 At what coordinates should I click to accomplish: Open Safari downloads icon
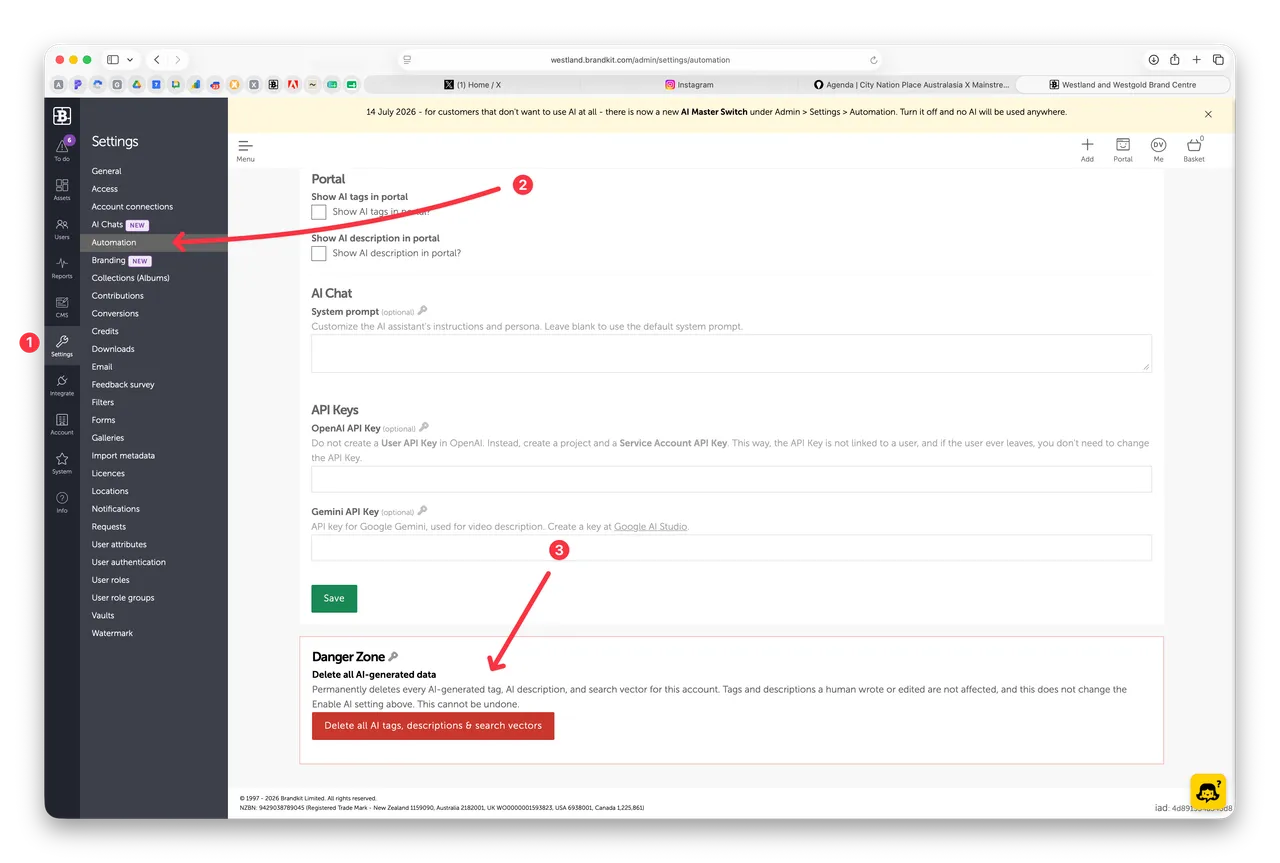tap(1153, 60)
